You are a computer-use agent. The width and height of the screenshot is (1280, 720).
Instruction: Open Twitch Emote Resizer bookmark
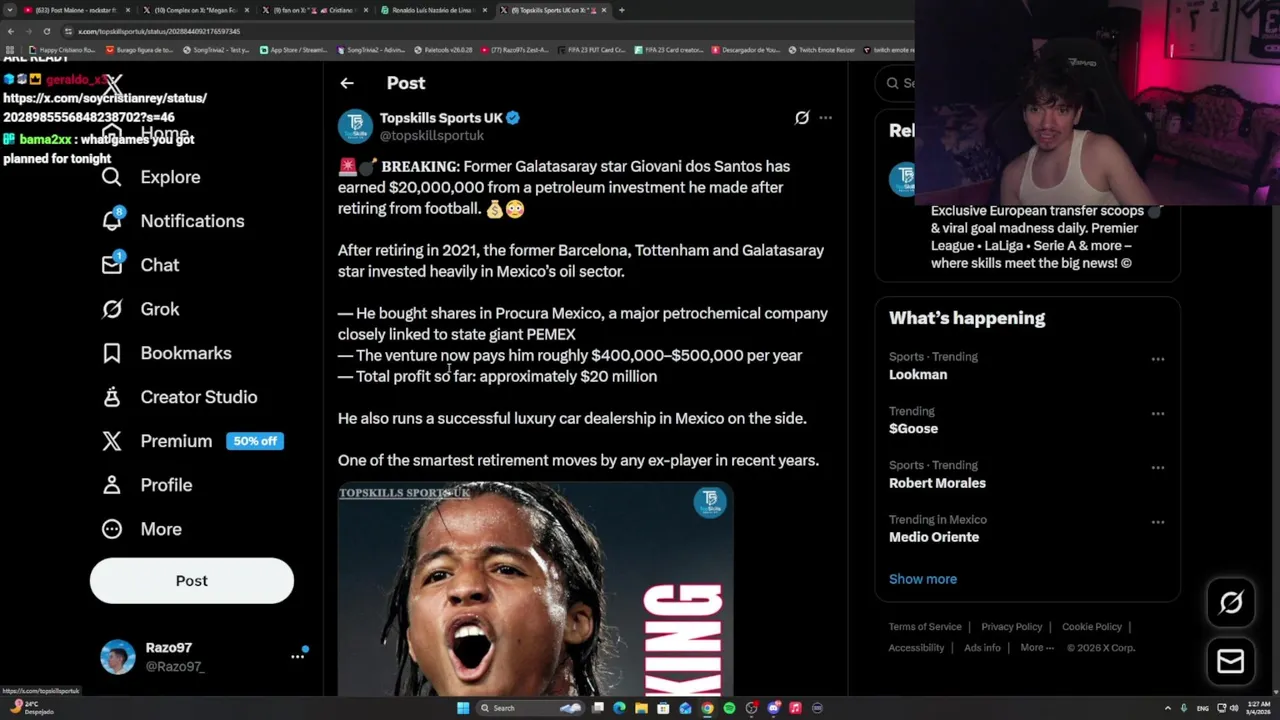coord(823,49)
